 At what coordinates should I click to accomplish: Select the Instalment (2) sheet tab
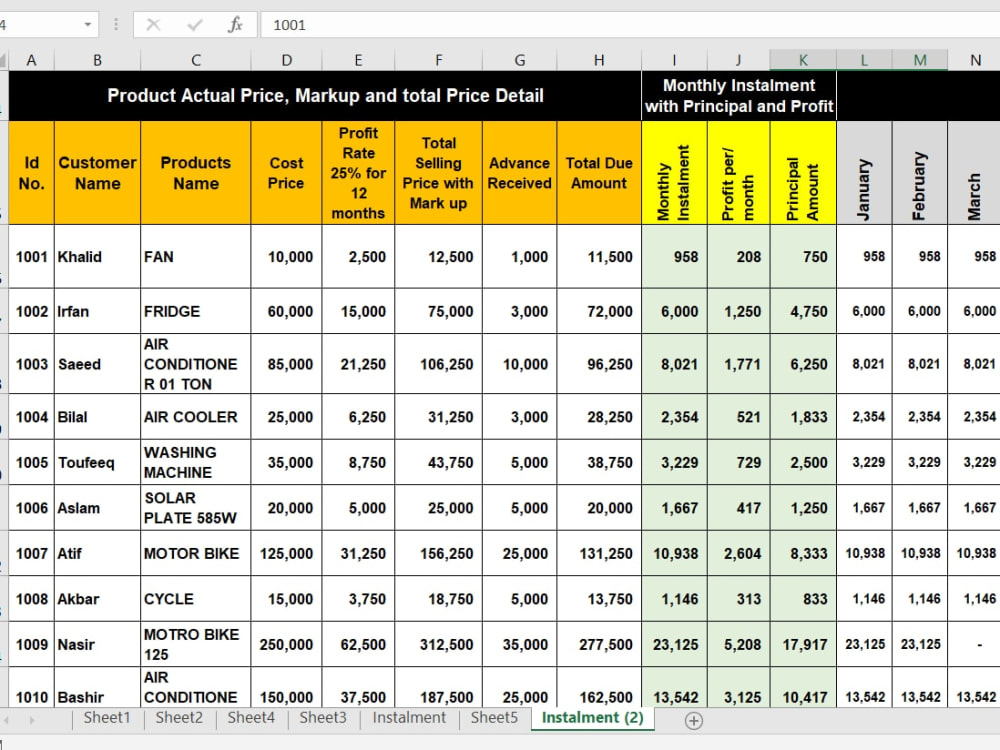point(592,717)
